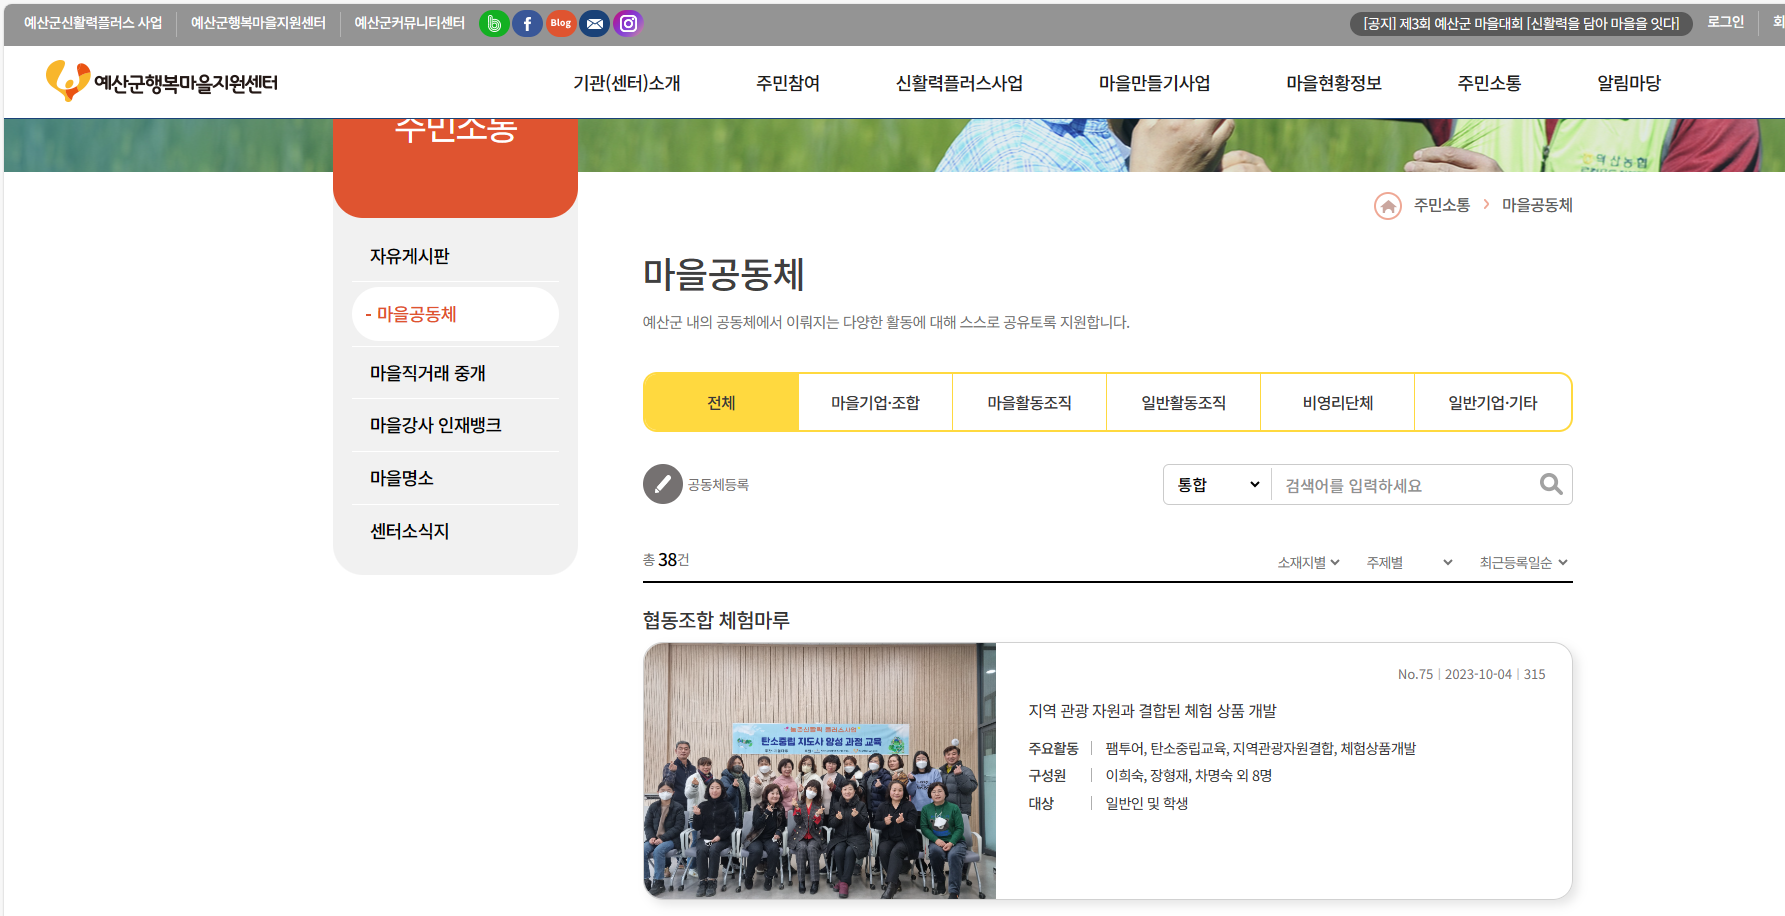Click the search magnifier icon
This screenshot has width=1785, height=916.
point(1550,484)
